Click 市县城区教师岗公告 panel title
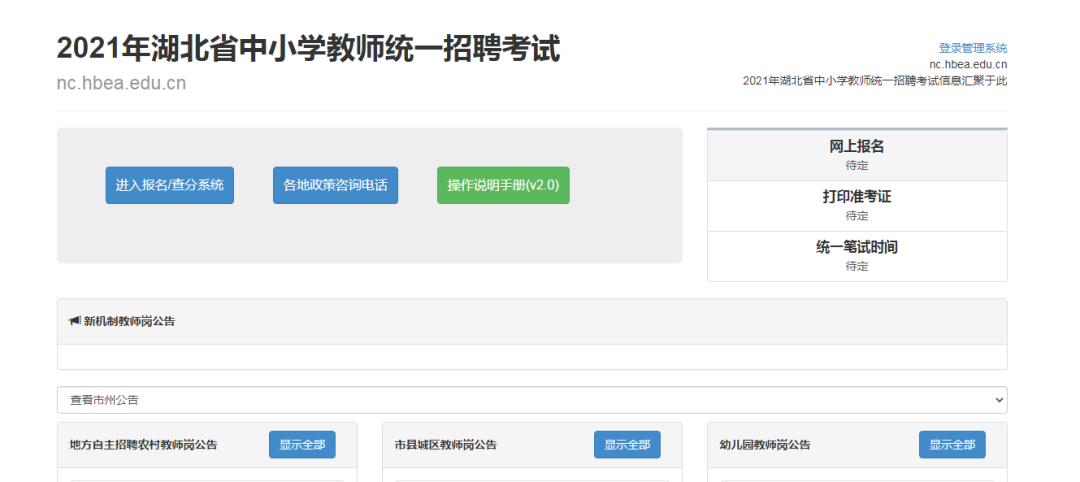This screenshot has height=482, width=1080. coord(446,445)
